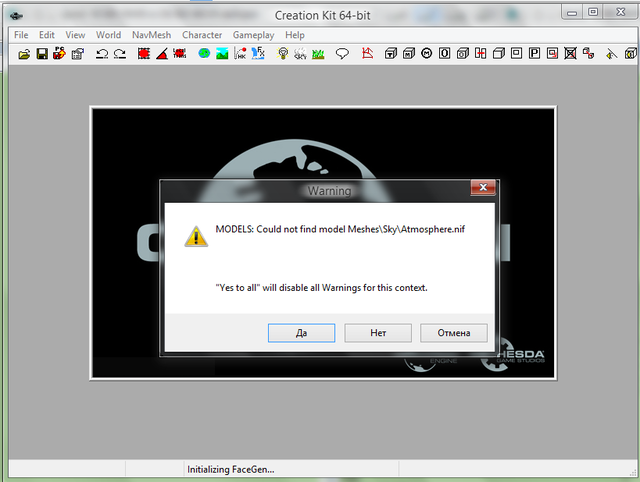This screenshot has width=640, height=482.
Task: Click the globe world icon in toolbar
Action: coord(204,53)
